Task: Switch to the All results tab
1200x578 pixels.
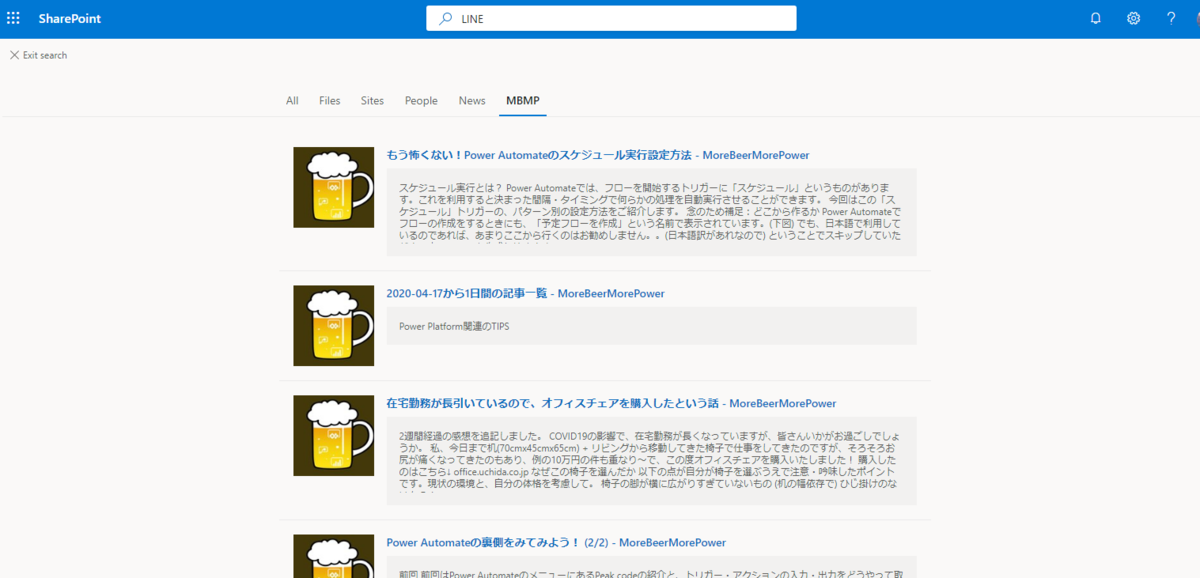Action: (x=292, y=100)
